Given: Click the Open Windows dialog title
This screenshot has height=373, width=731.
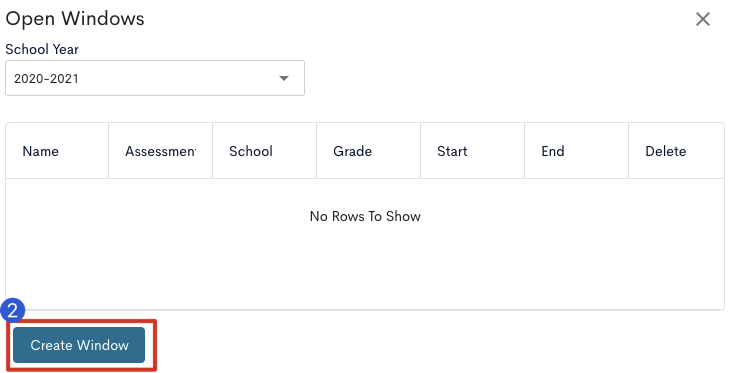Looking at the screenshot, I should point(75,19).
